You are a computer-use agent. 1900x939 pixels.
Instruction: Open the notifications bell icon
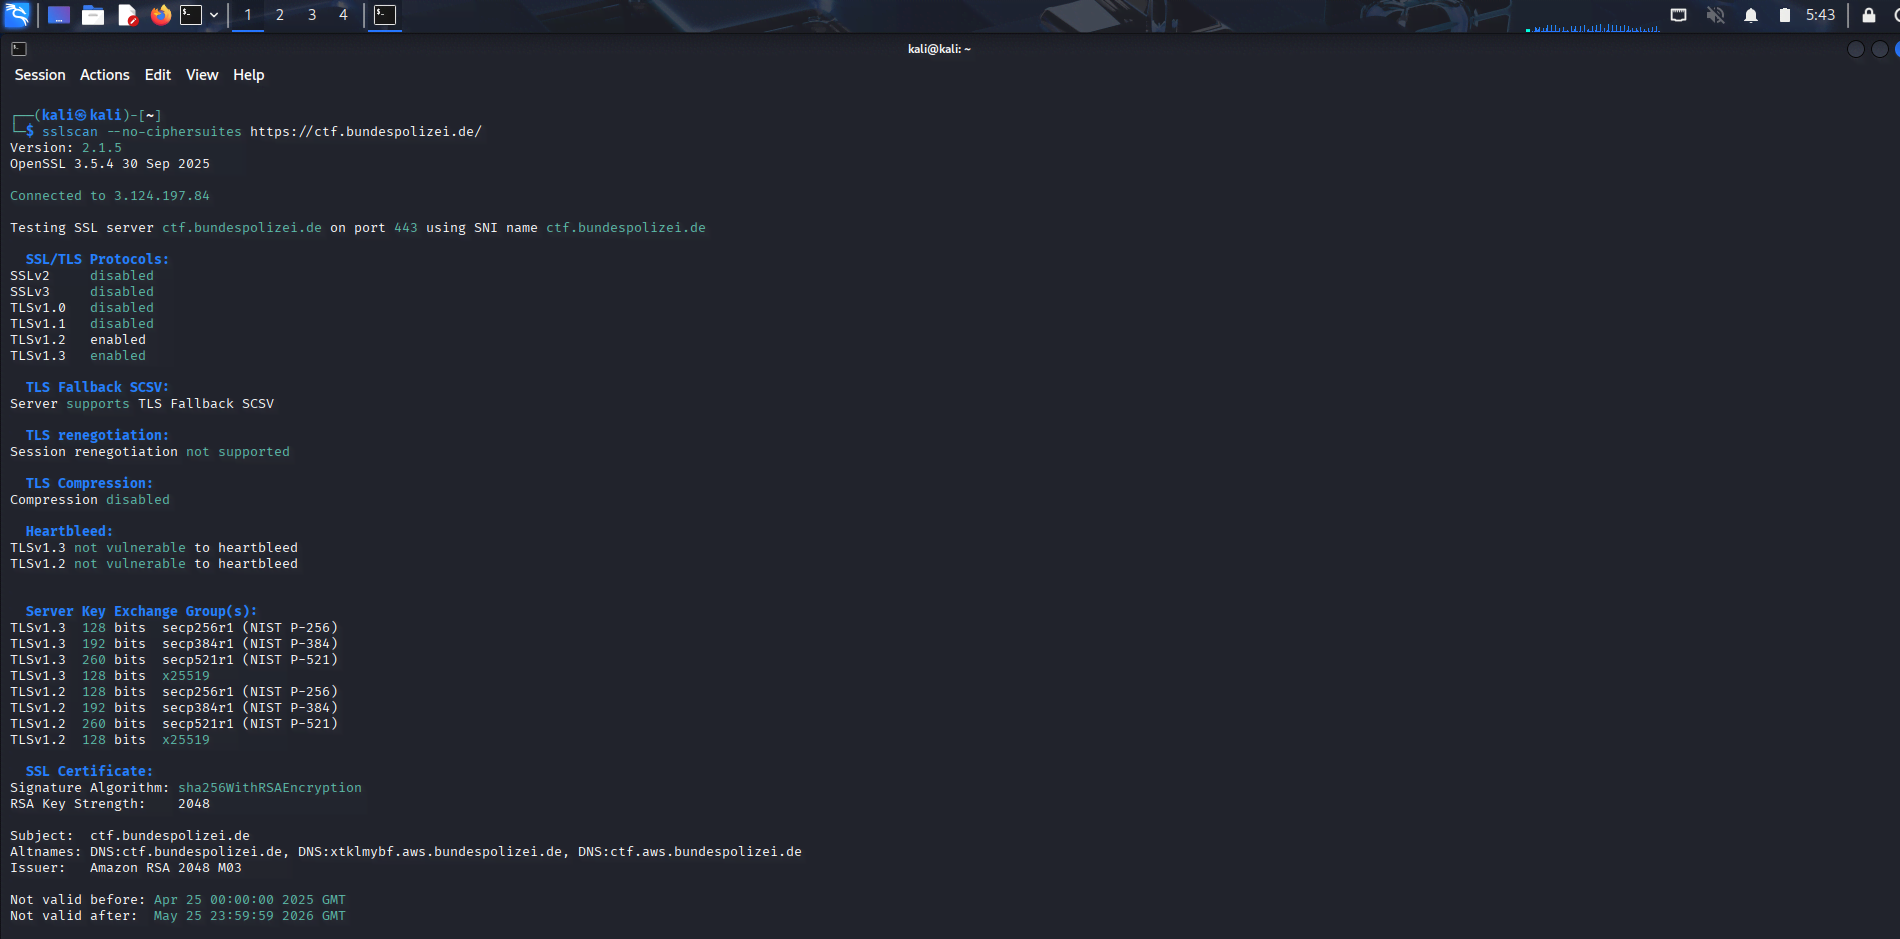(1750, 15)
